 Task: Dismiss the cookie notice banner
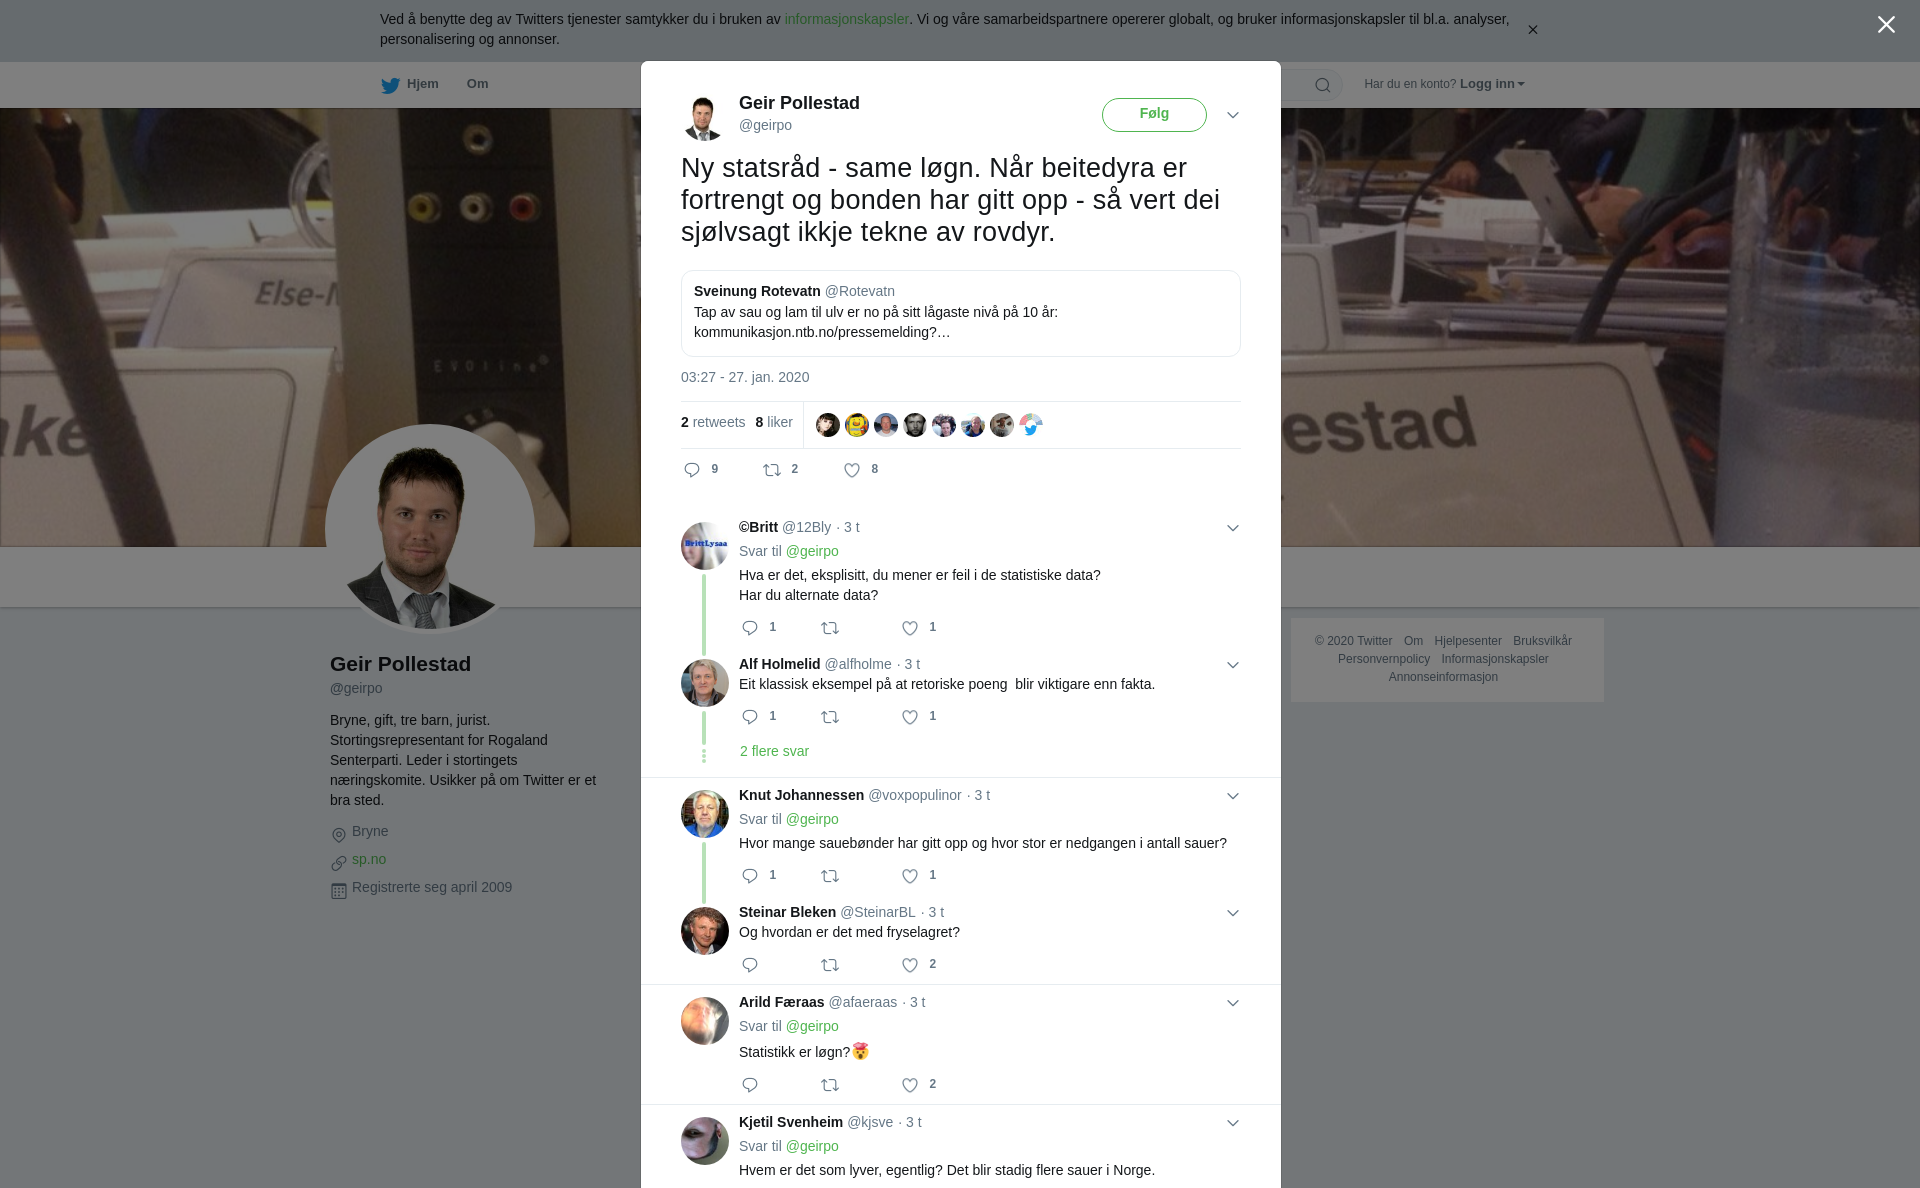(1532, 30)
